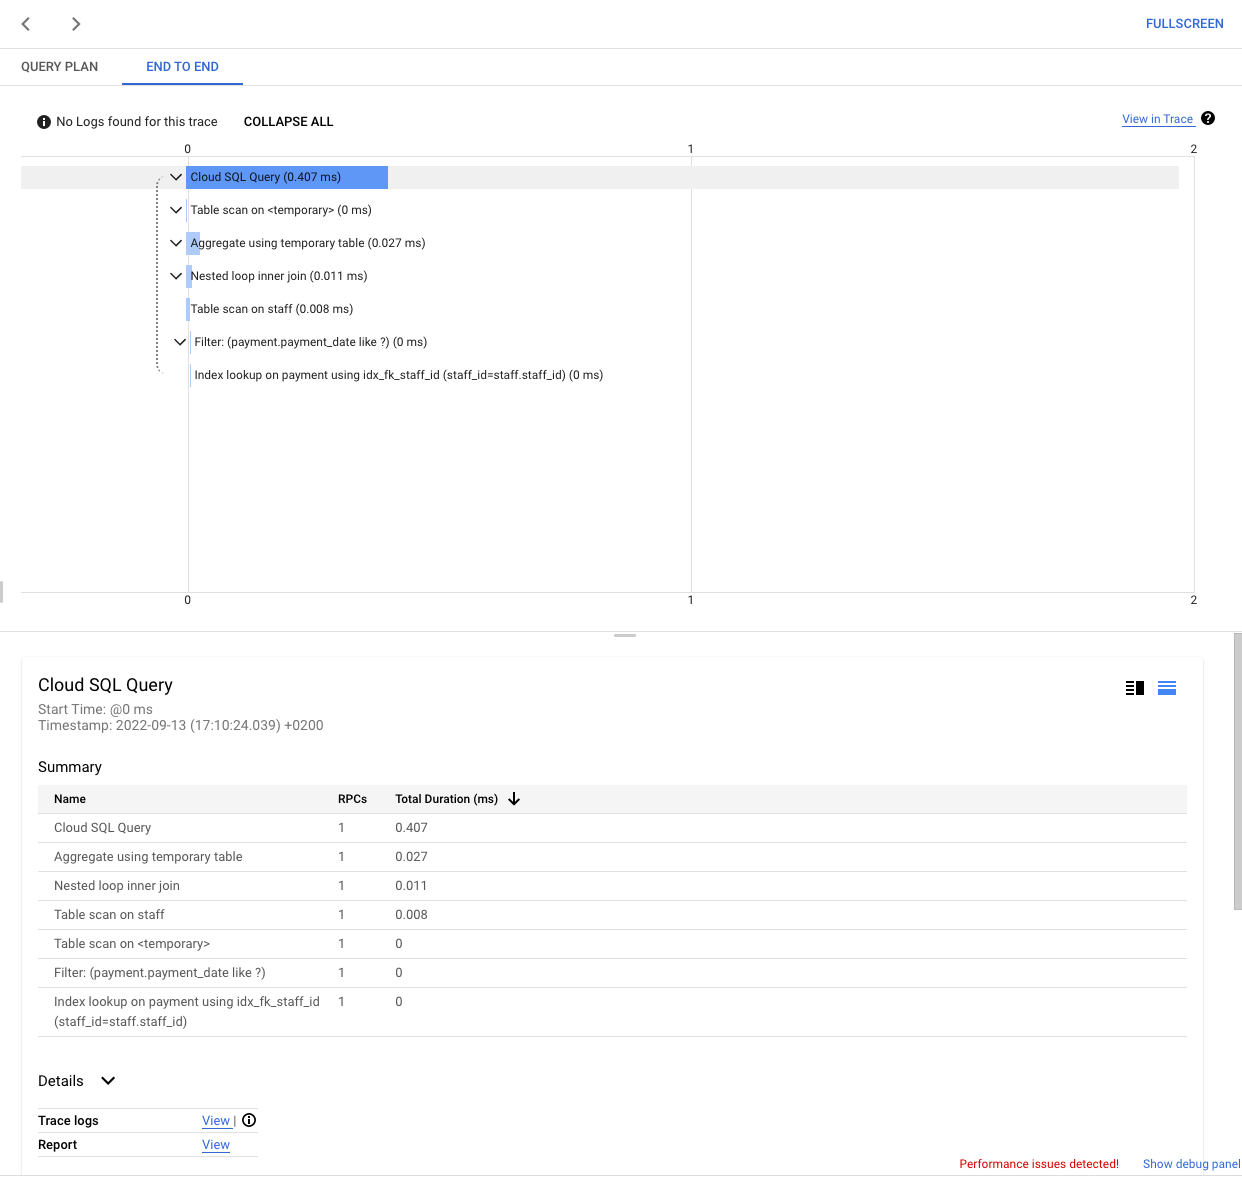Viewport: 1242px width, 1179px height.
Task: Switch to the split column view icon
Action: [x=1135, y=688]
